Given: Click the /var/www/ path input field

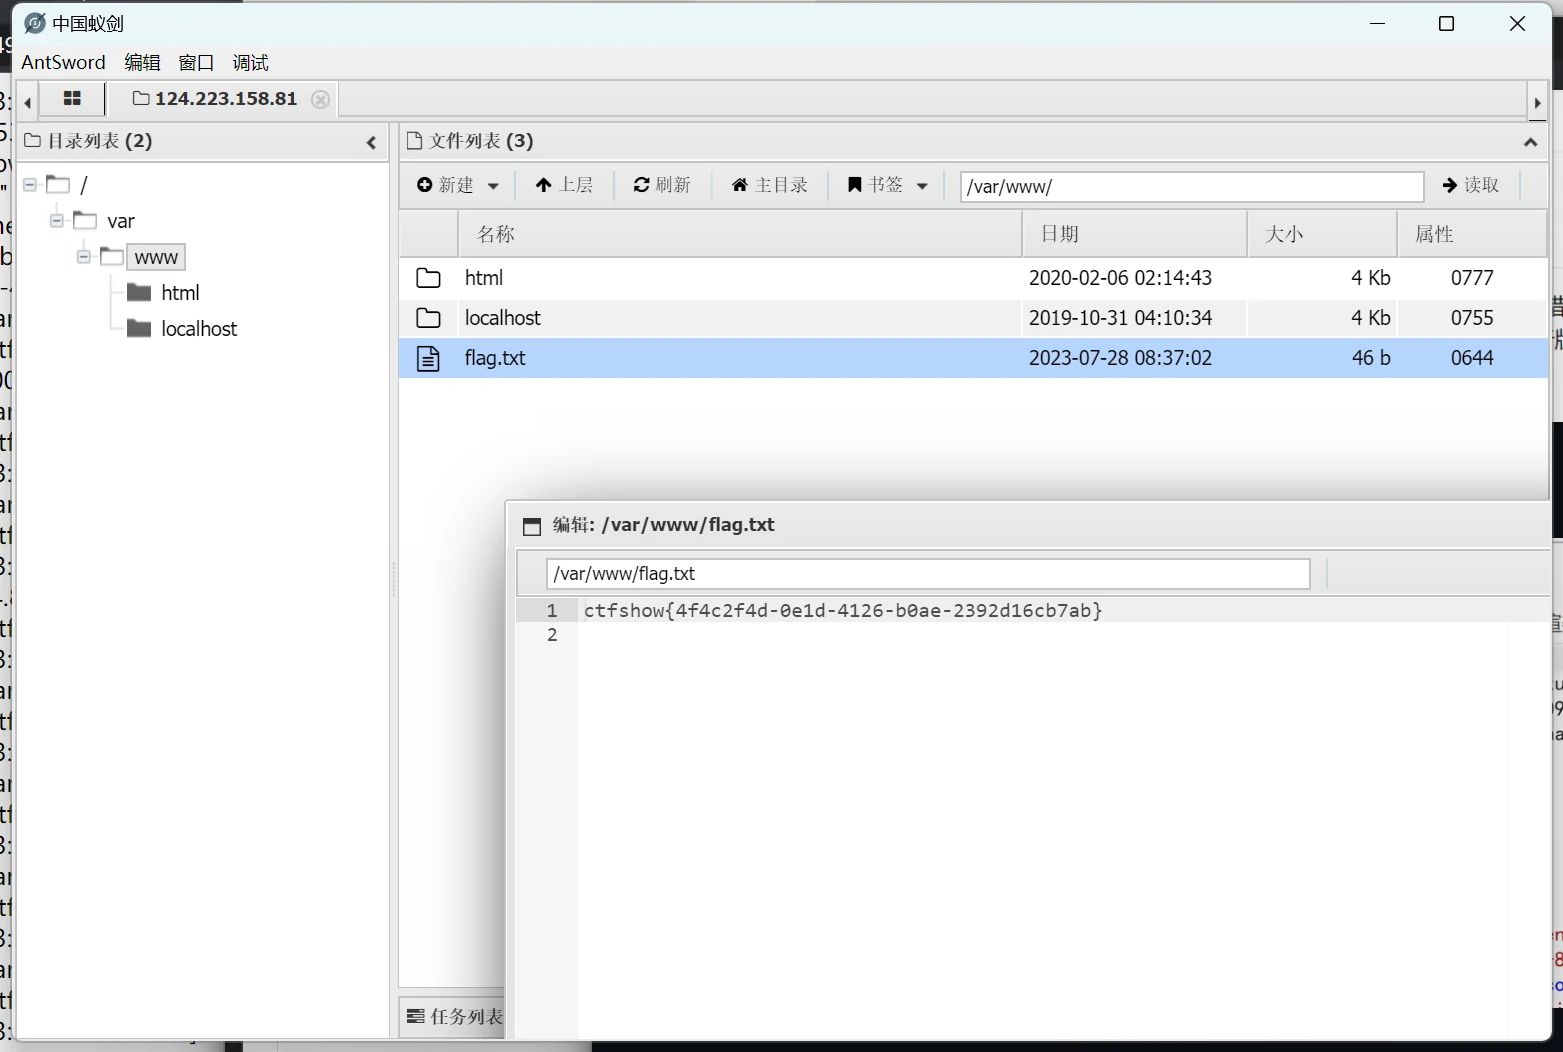Looking at the screenshot, I should point(1190,186).
